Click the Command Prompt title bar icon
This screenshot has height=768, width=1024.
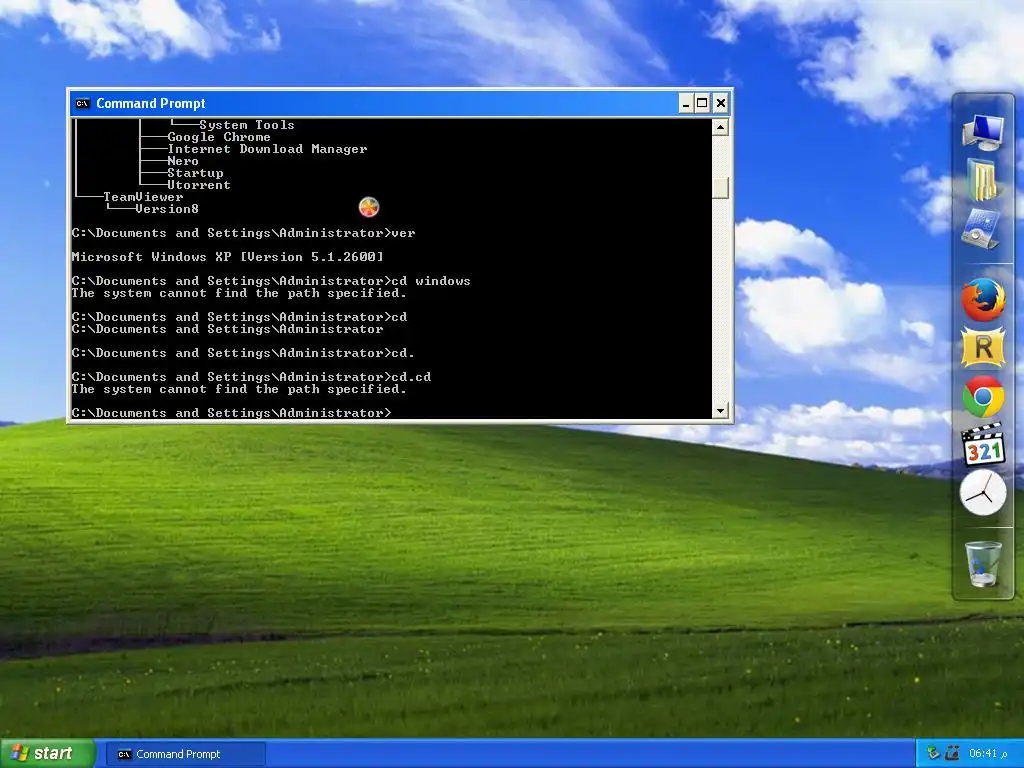point(82,103)
